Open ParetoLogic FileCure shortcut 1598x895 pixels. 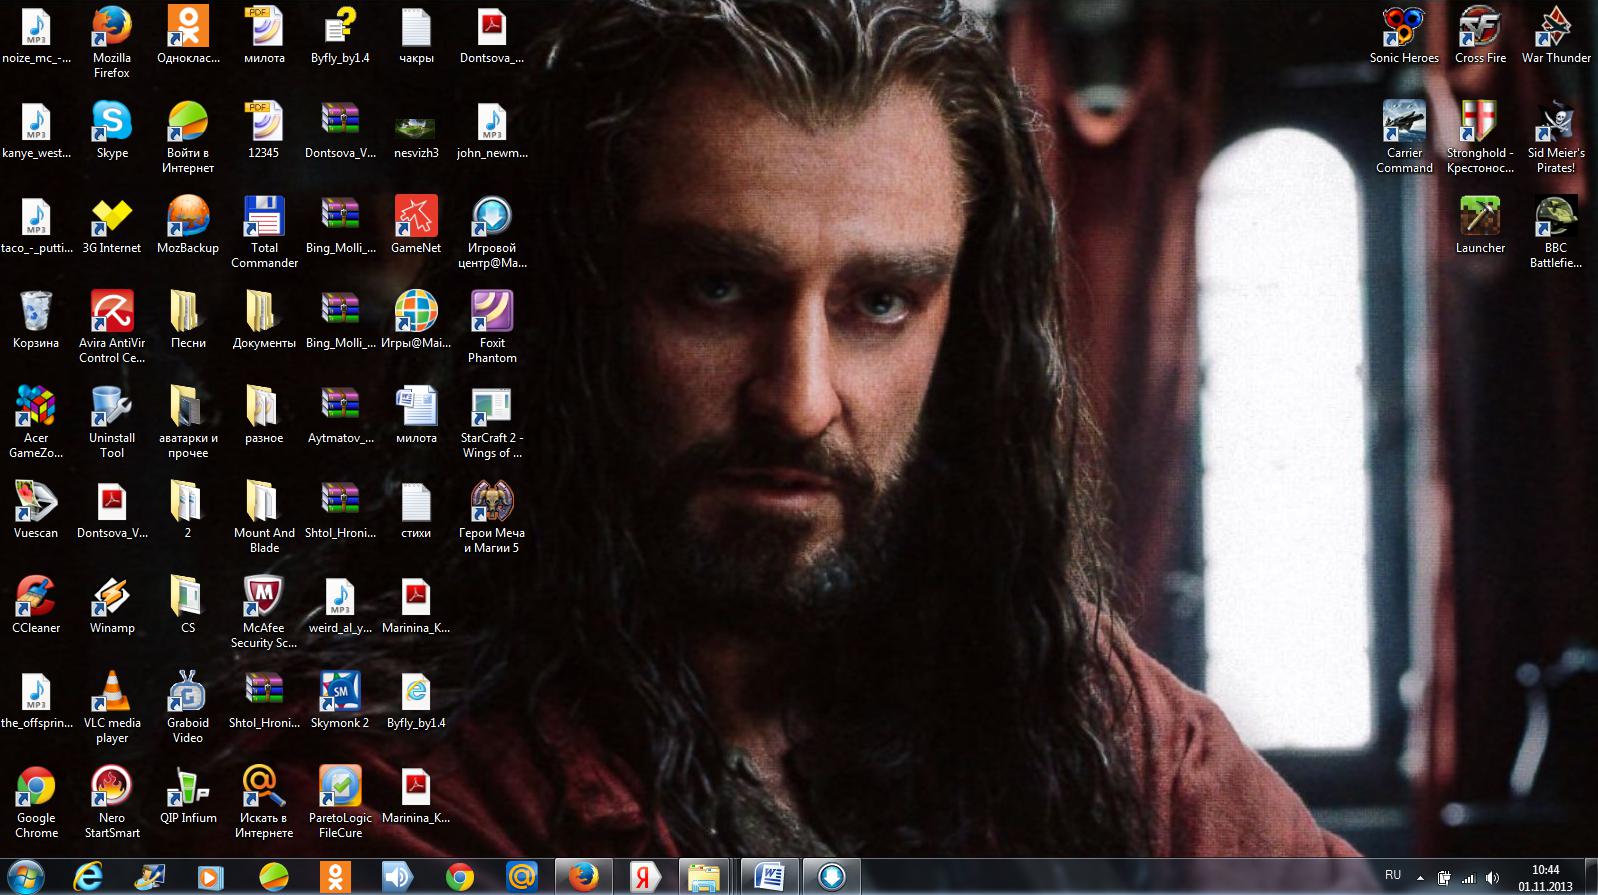[x=340, y=802]
